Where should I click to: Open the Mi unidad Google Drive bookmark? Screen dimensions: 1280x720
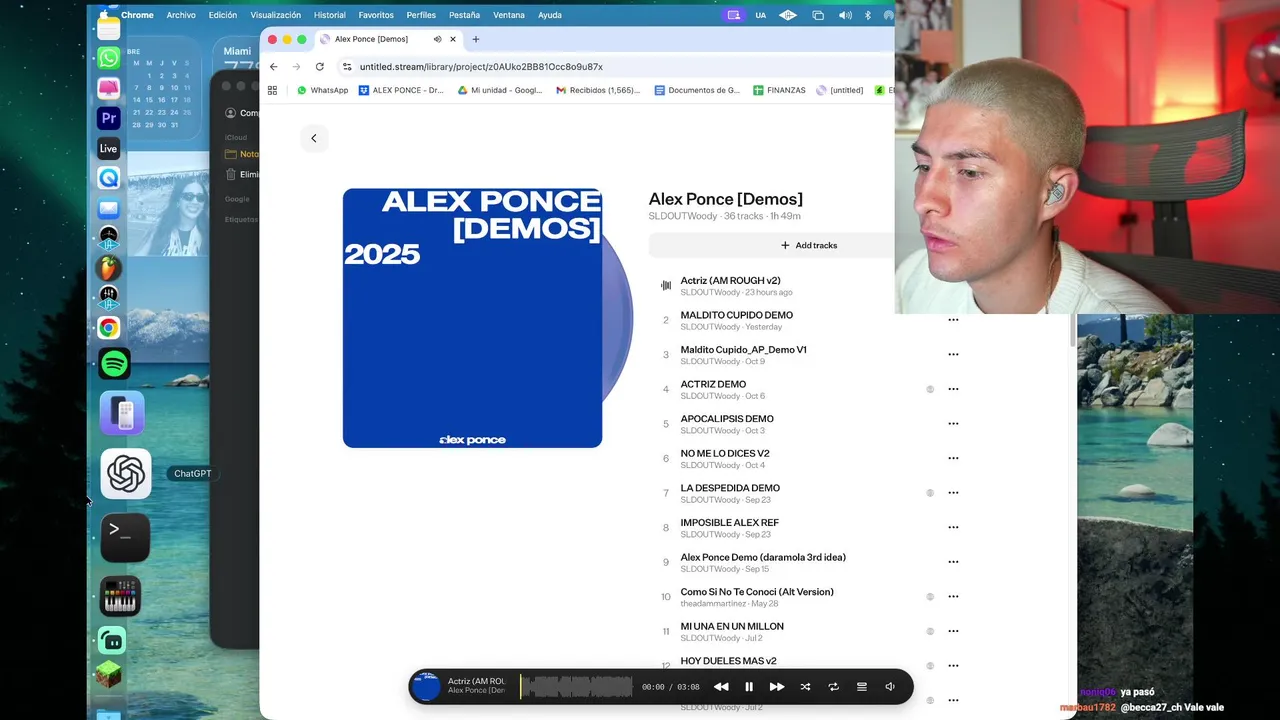pyautogui.click(x=500, y=90)
